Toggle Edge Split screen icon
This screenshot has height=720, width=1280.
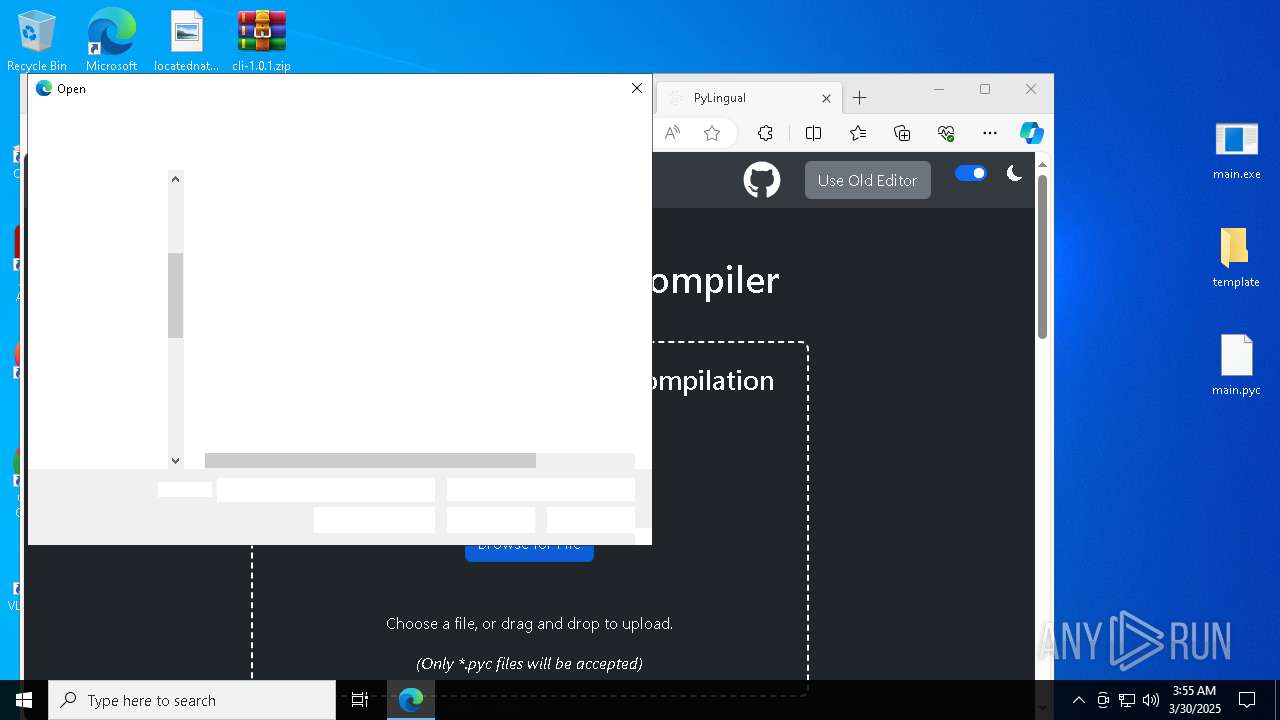(813, 133)
